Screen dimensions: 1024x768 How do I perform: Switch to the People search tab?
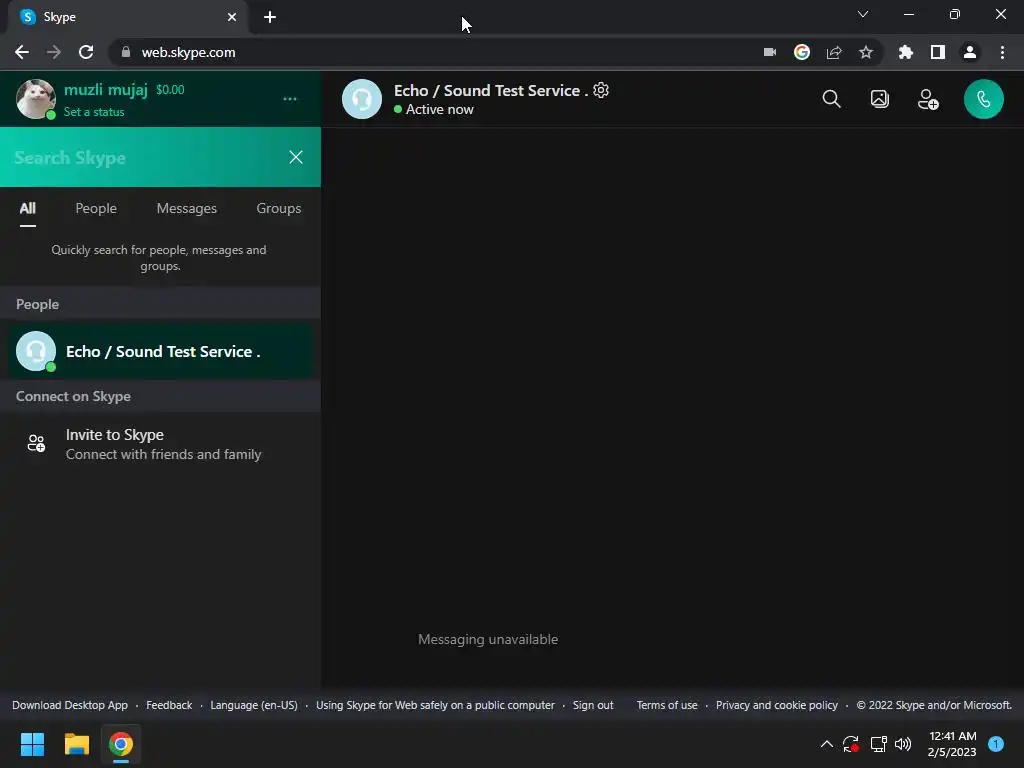96,208
